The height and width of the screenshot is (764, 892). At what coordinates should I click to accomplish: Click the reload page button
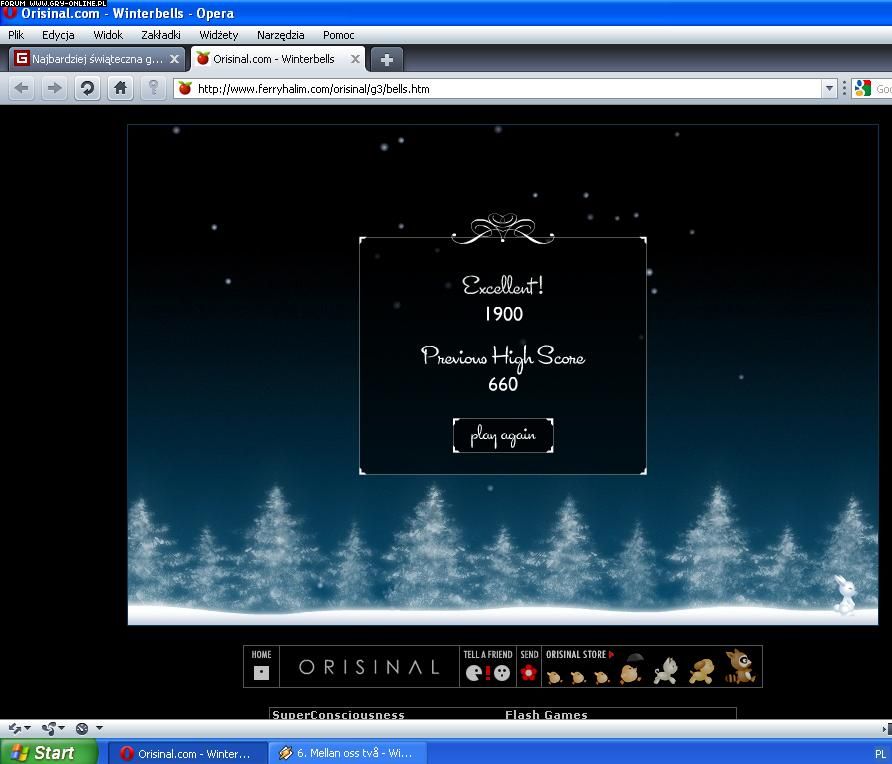pos(88,88)
